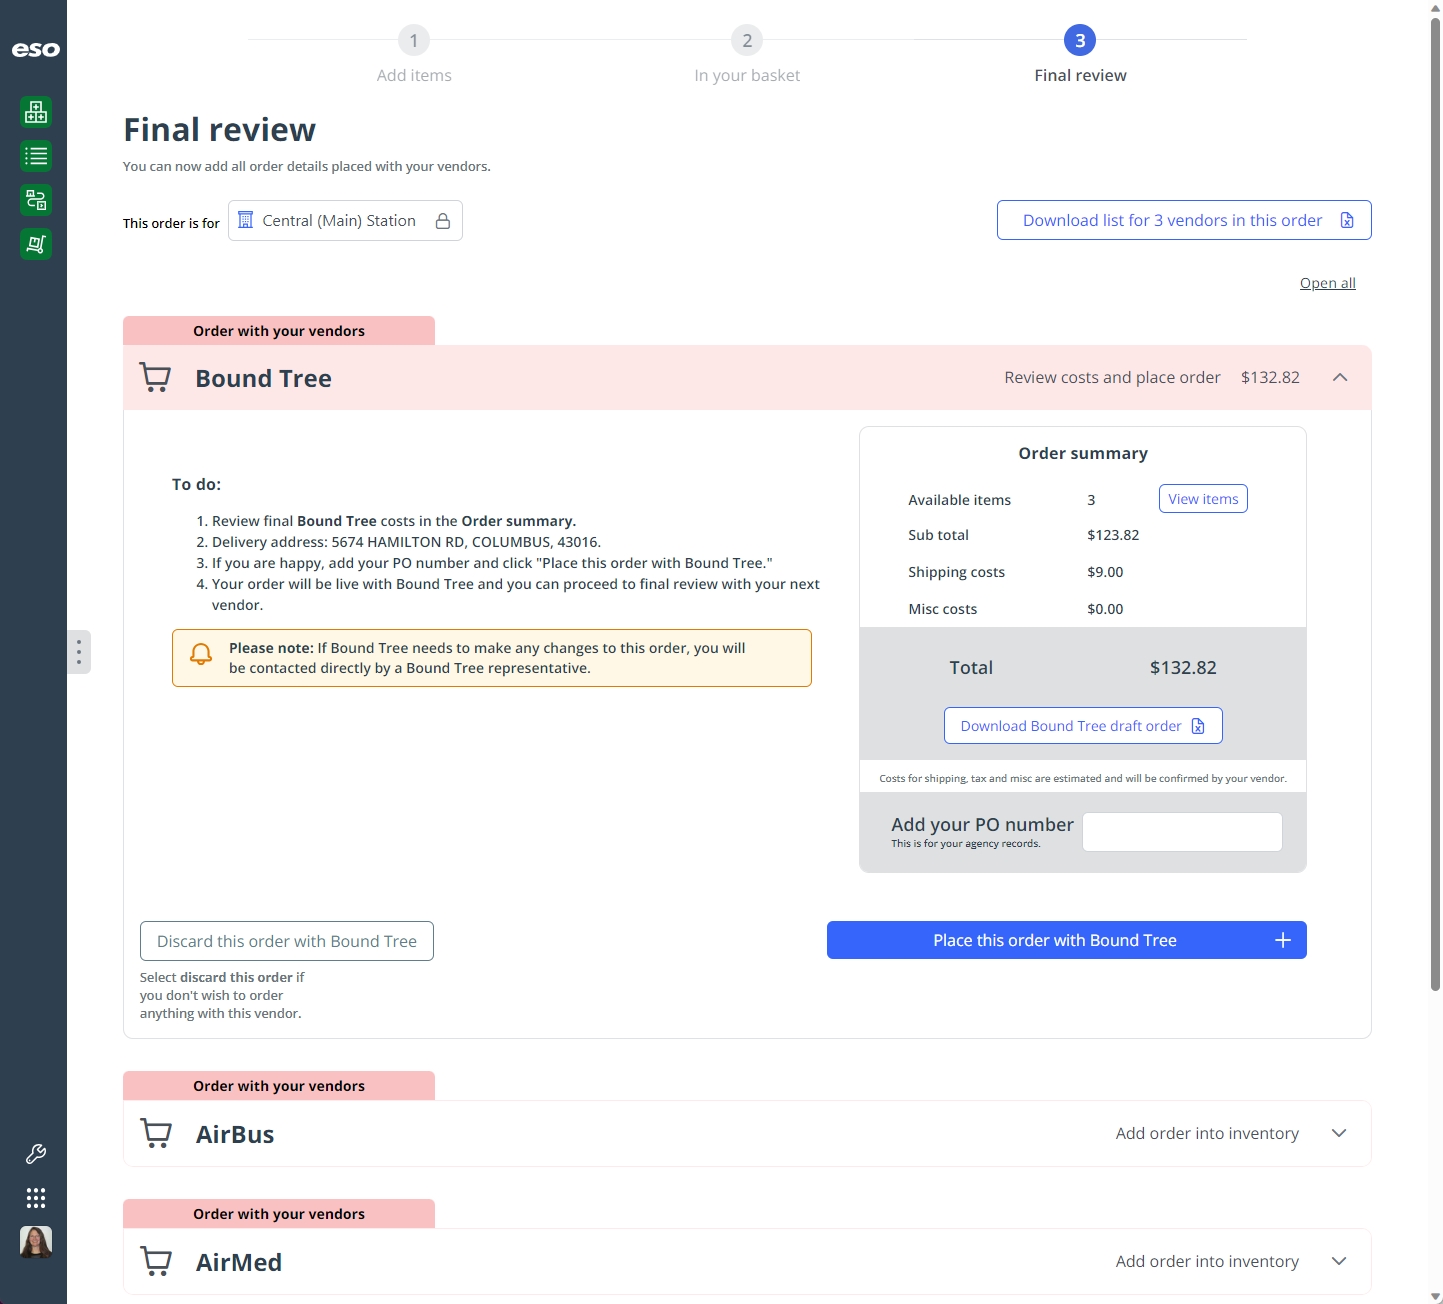Image resolution: width=1443 pixels, height=1304 pixels.
Task: Expand the AirBus vendor section
Action: 1339,1133
